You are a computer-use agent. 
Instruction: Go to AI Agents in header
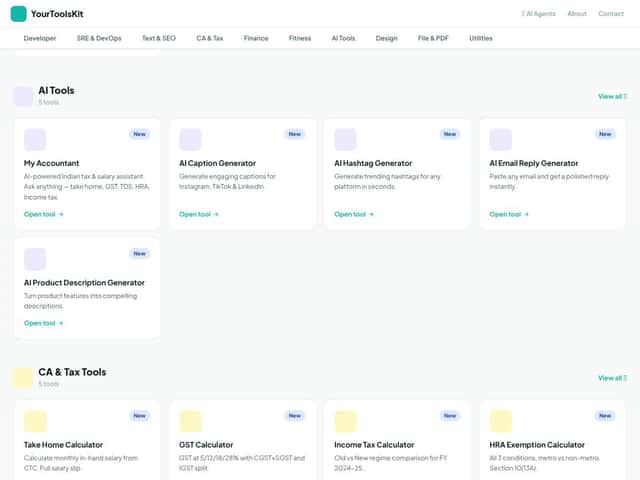tap(538, 13)
